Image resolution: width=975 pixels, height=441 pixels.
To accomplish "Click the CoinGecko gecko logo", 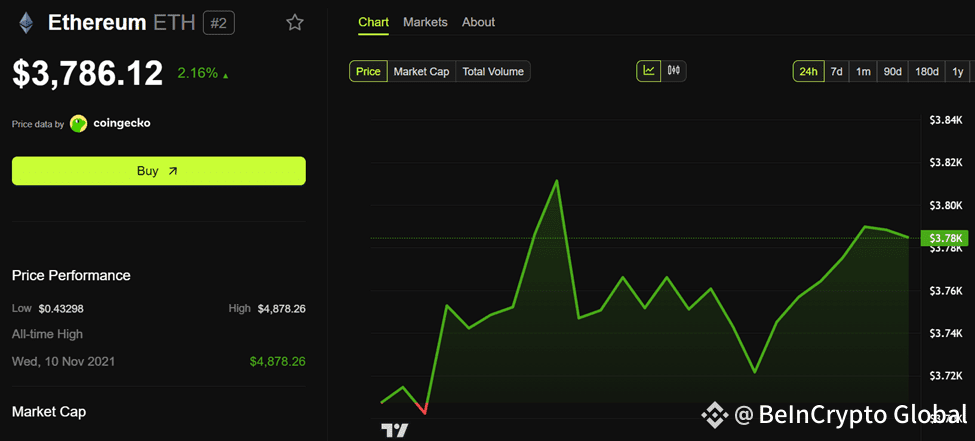I will (78, 124).
